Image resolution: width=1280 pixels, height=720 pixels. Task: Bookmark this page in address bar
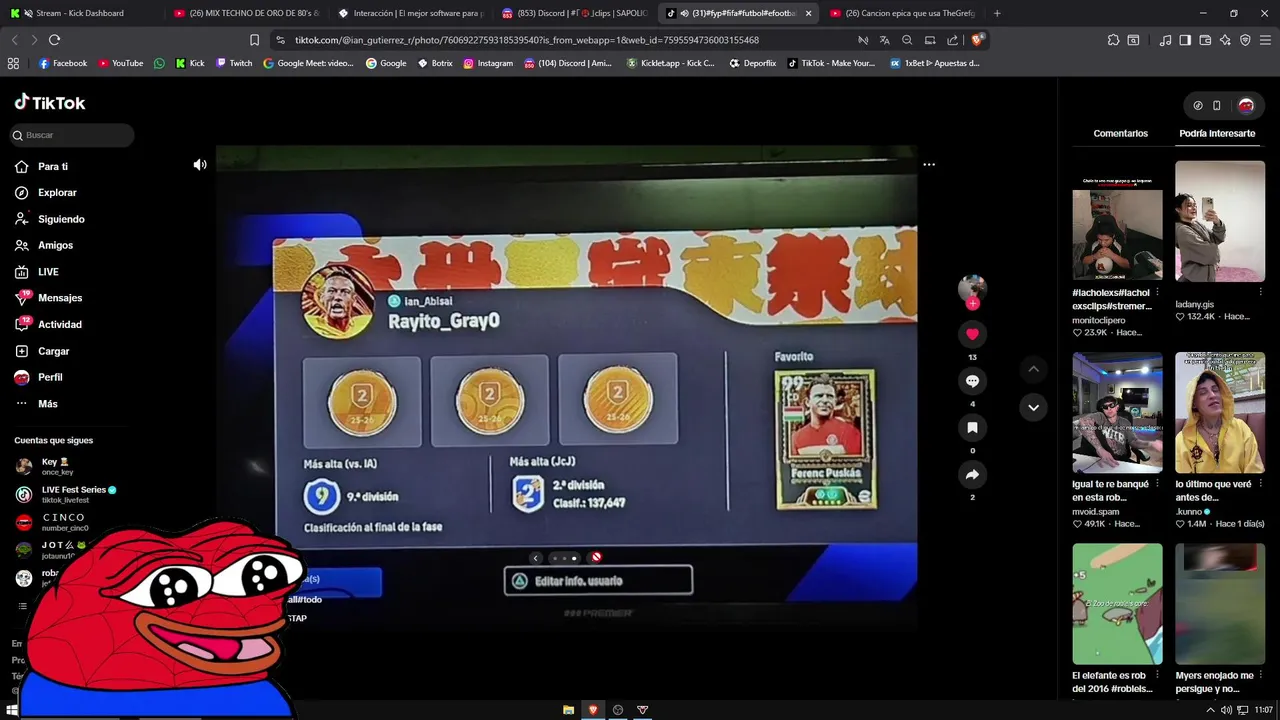254,40
